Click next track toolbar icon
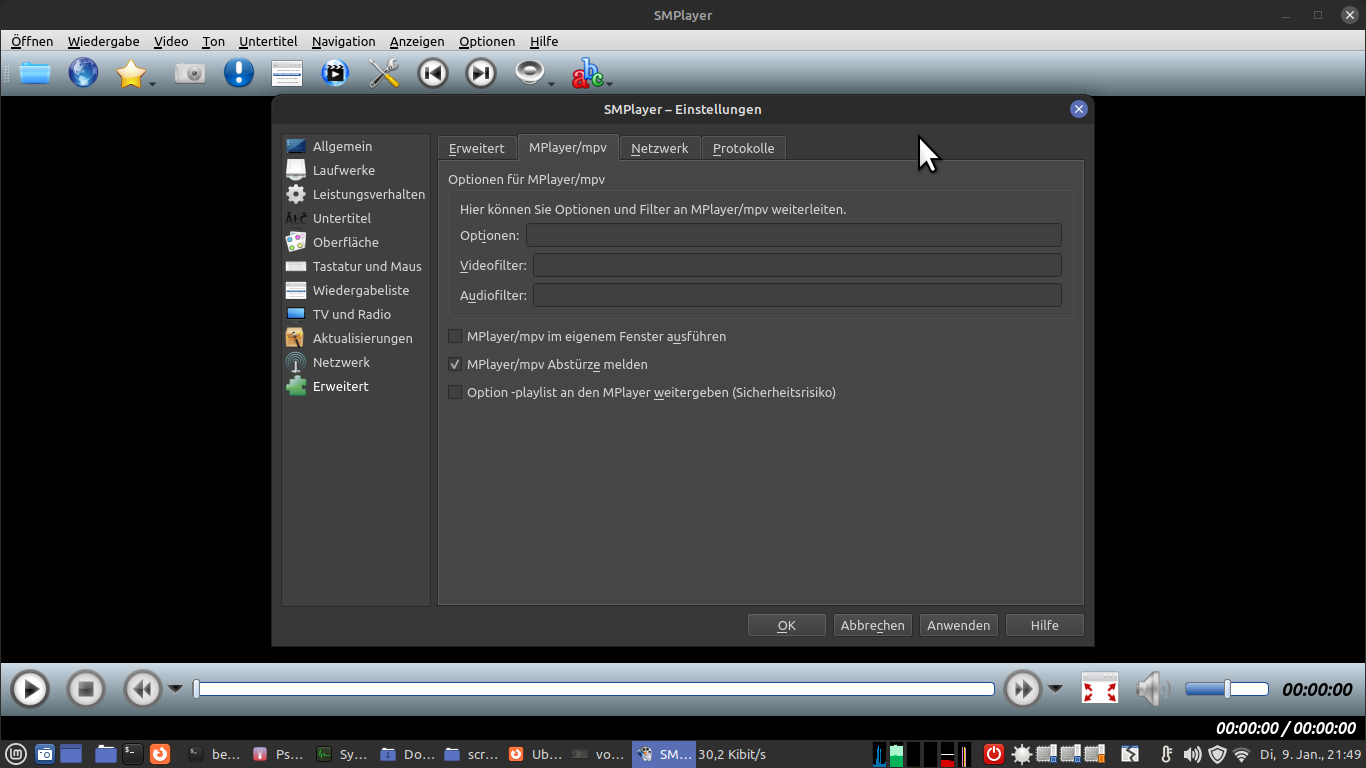Image resolution: width=1366 pixels, height=768 pixels. (x=481, y=73)
